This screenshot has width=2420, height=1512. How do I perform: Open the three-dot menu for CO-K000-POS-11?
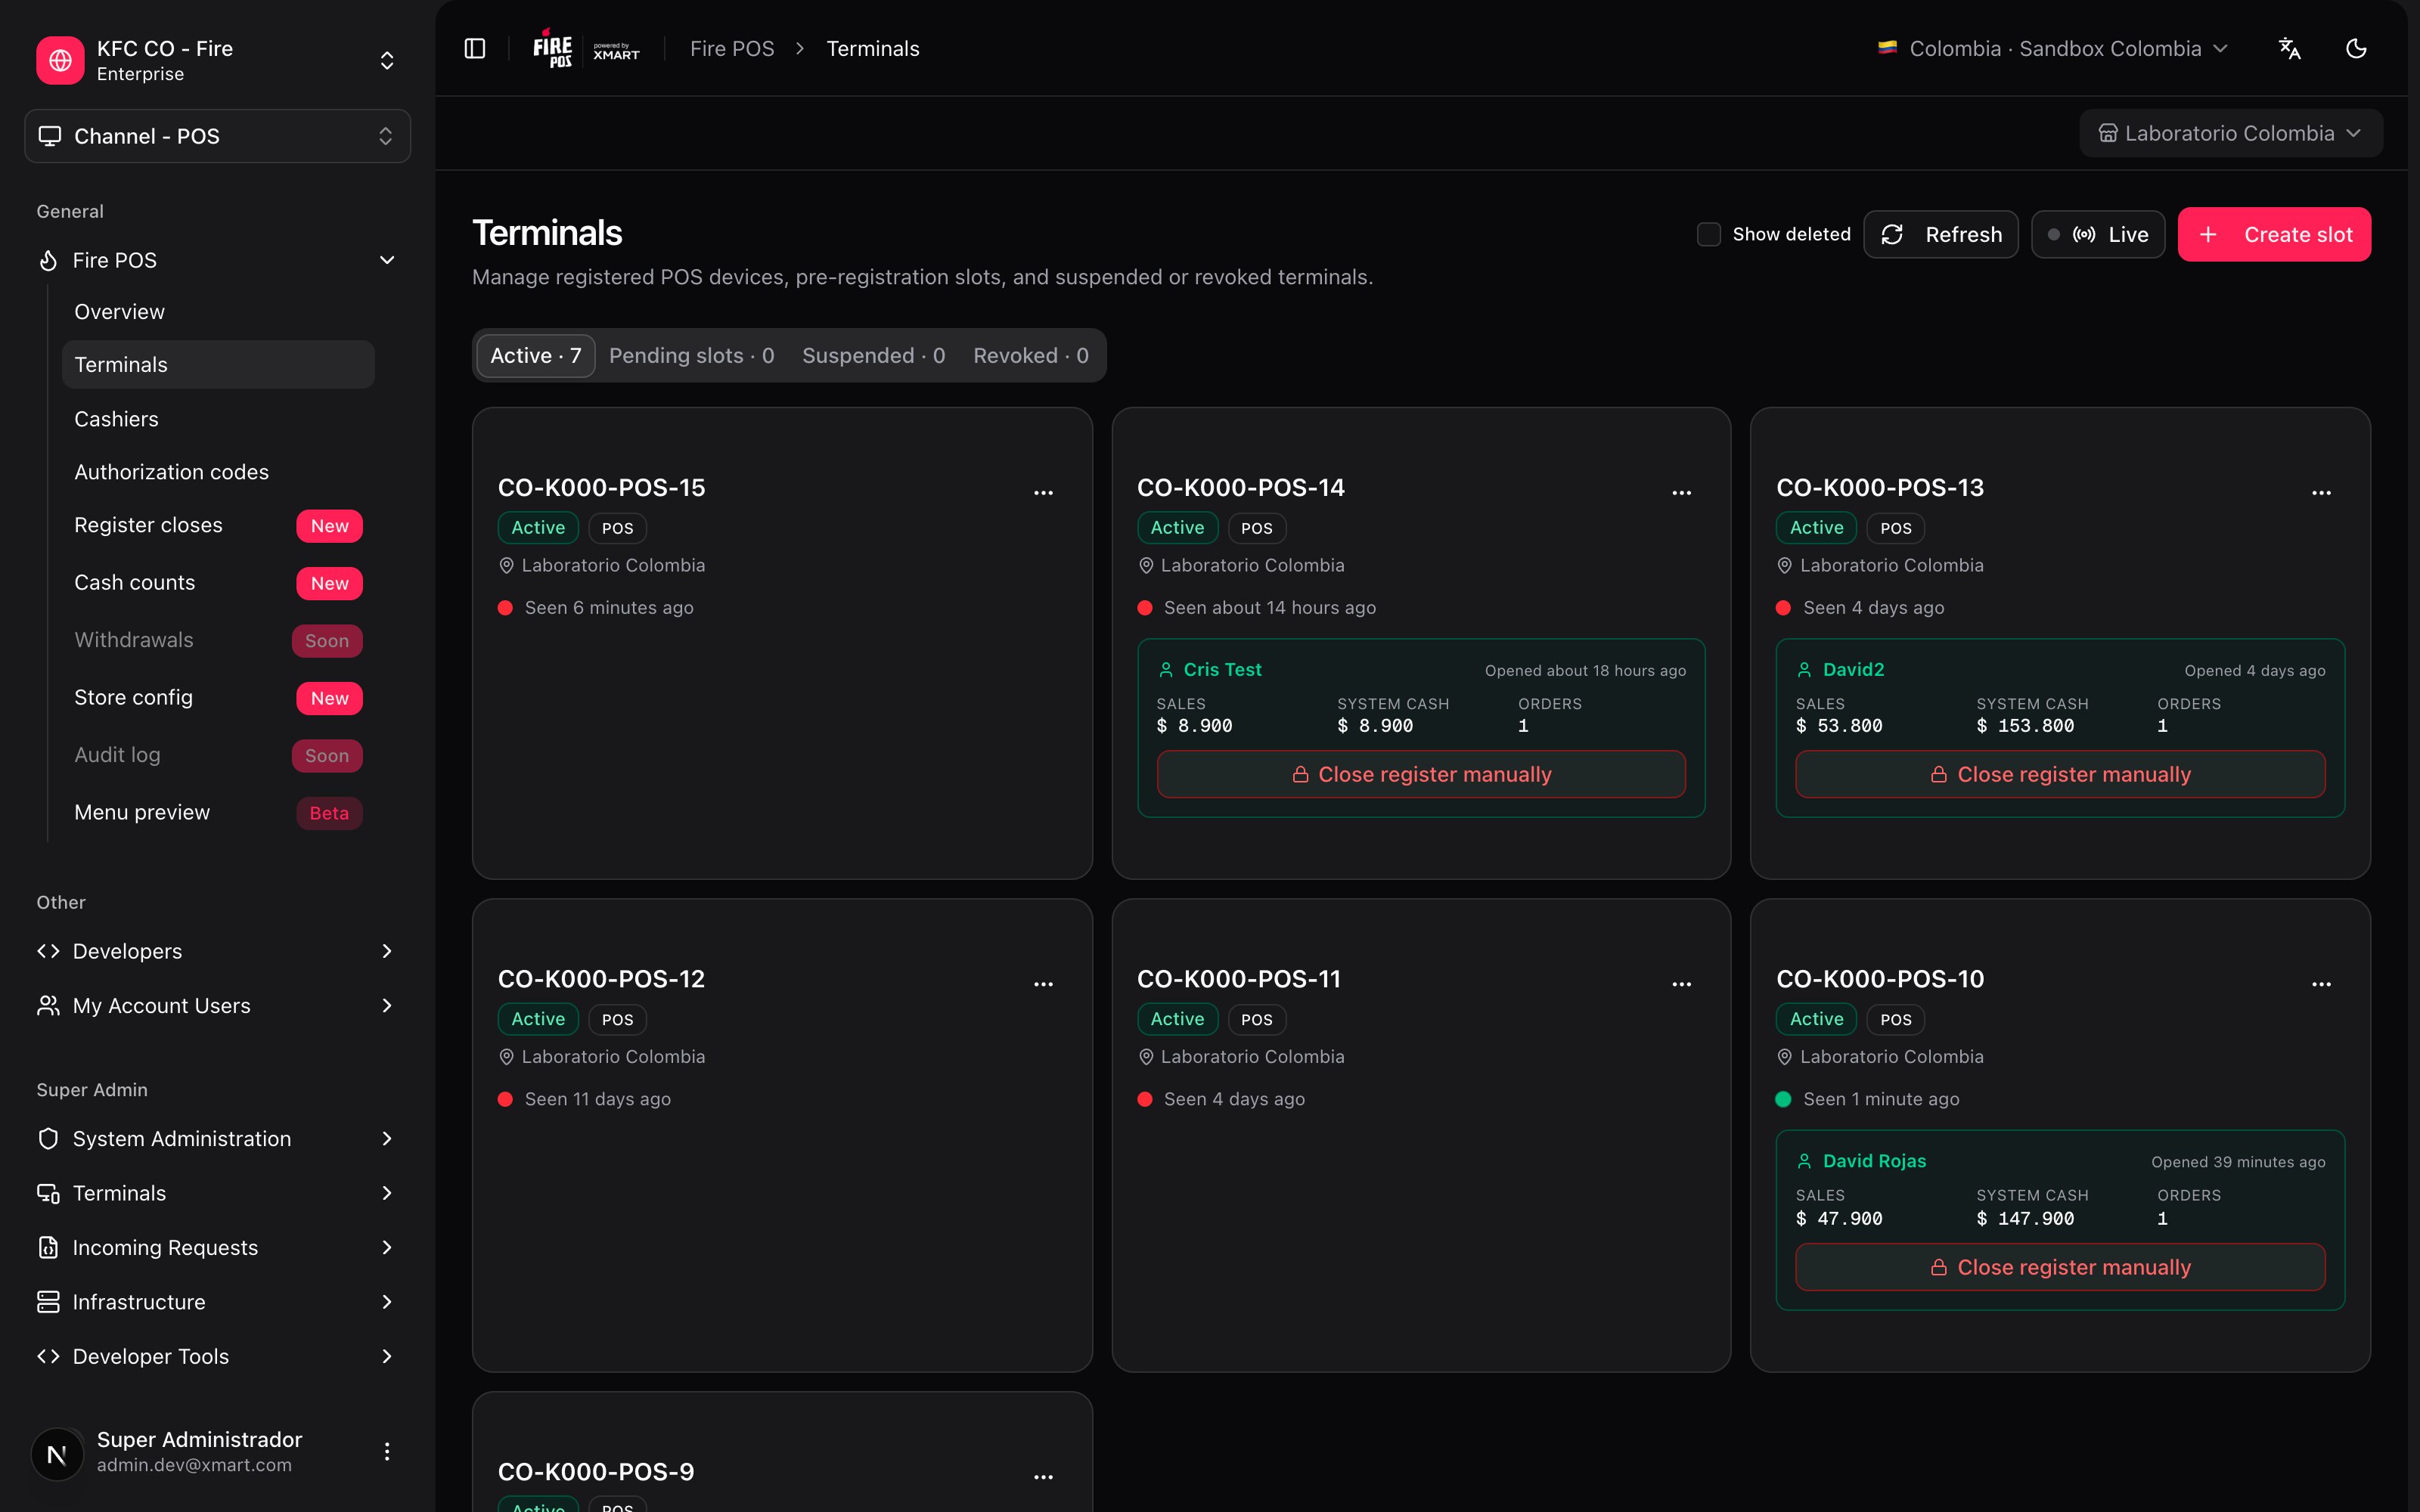[x=1682, y=984]
